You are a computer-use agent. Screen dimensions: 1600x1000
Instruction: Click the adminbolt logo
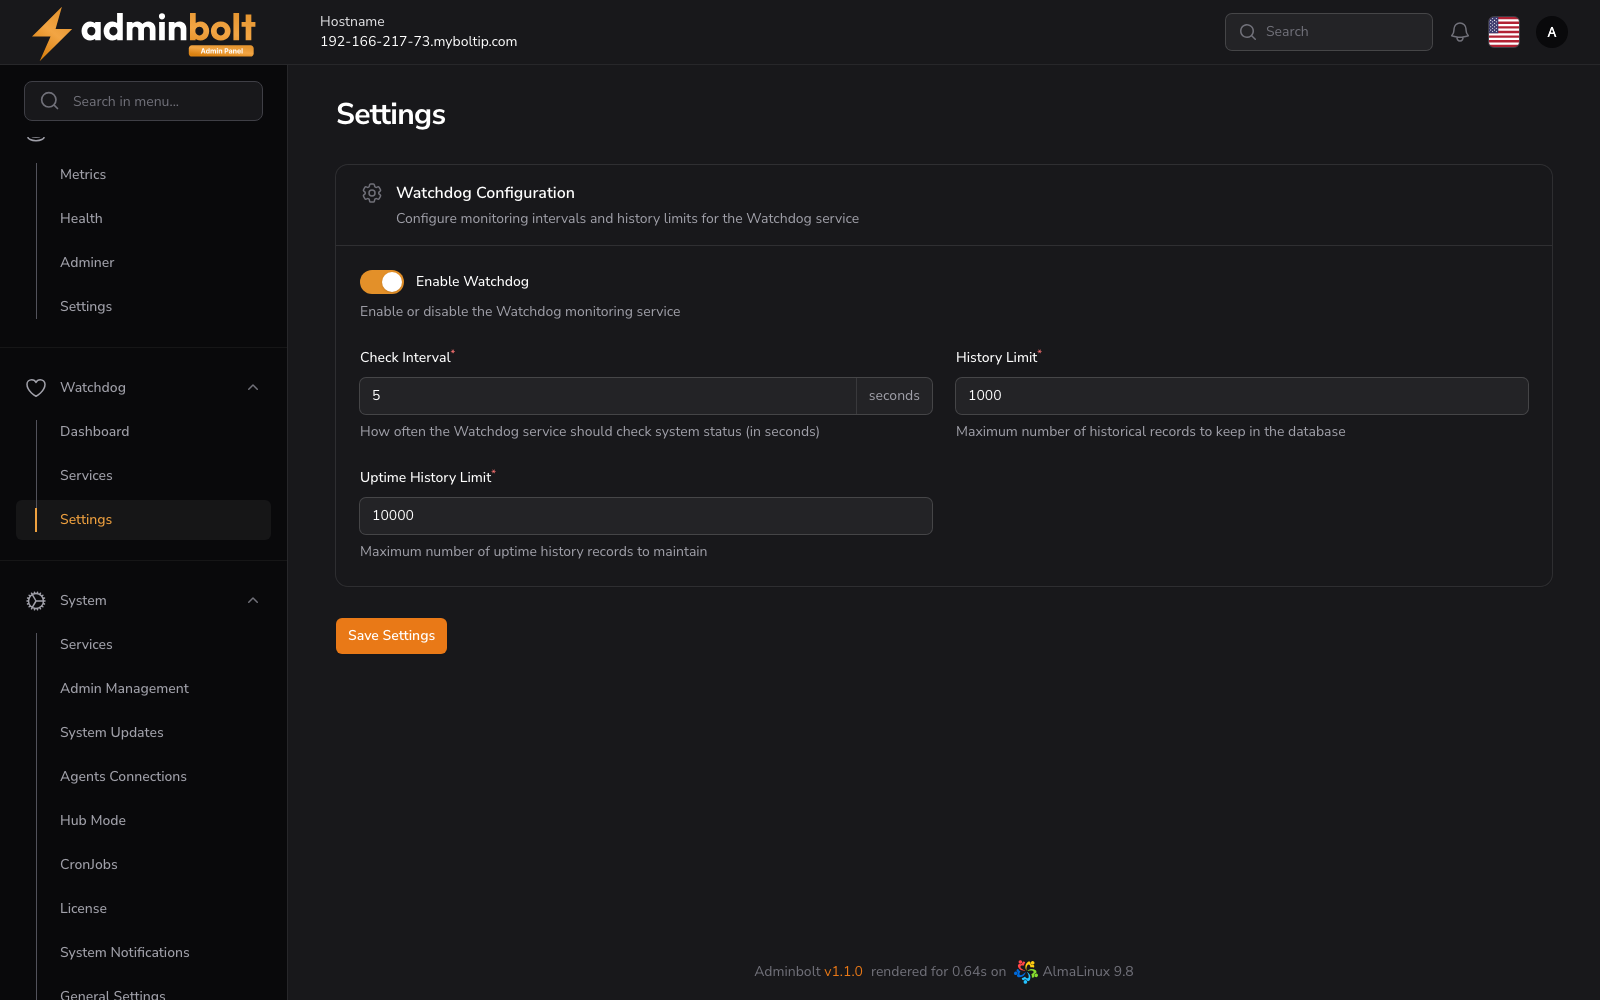point(143,33)
